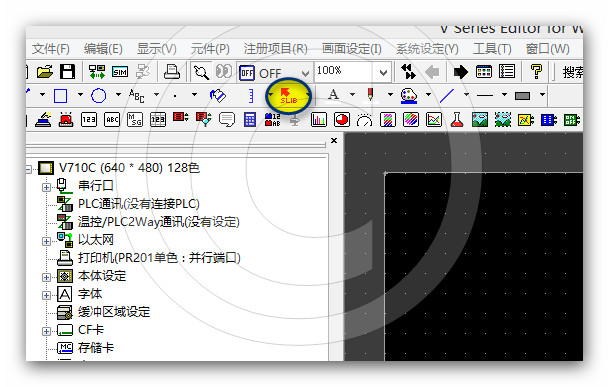Close the project tree panel
The image size is (609, 387).
tap(334, 141)
